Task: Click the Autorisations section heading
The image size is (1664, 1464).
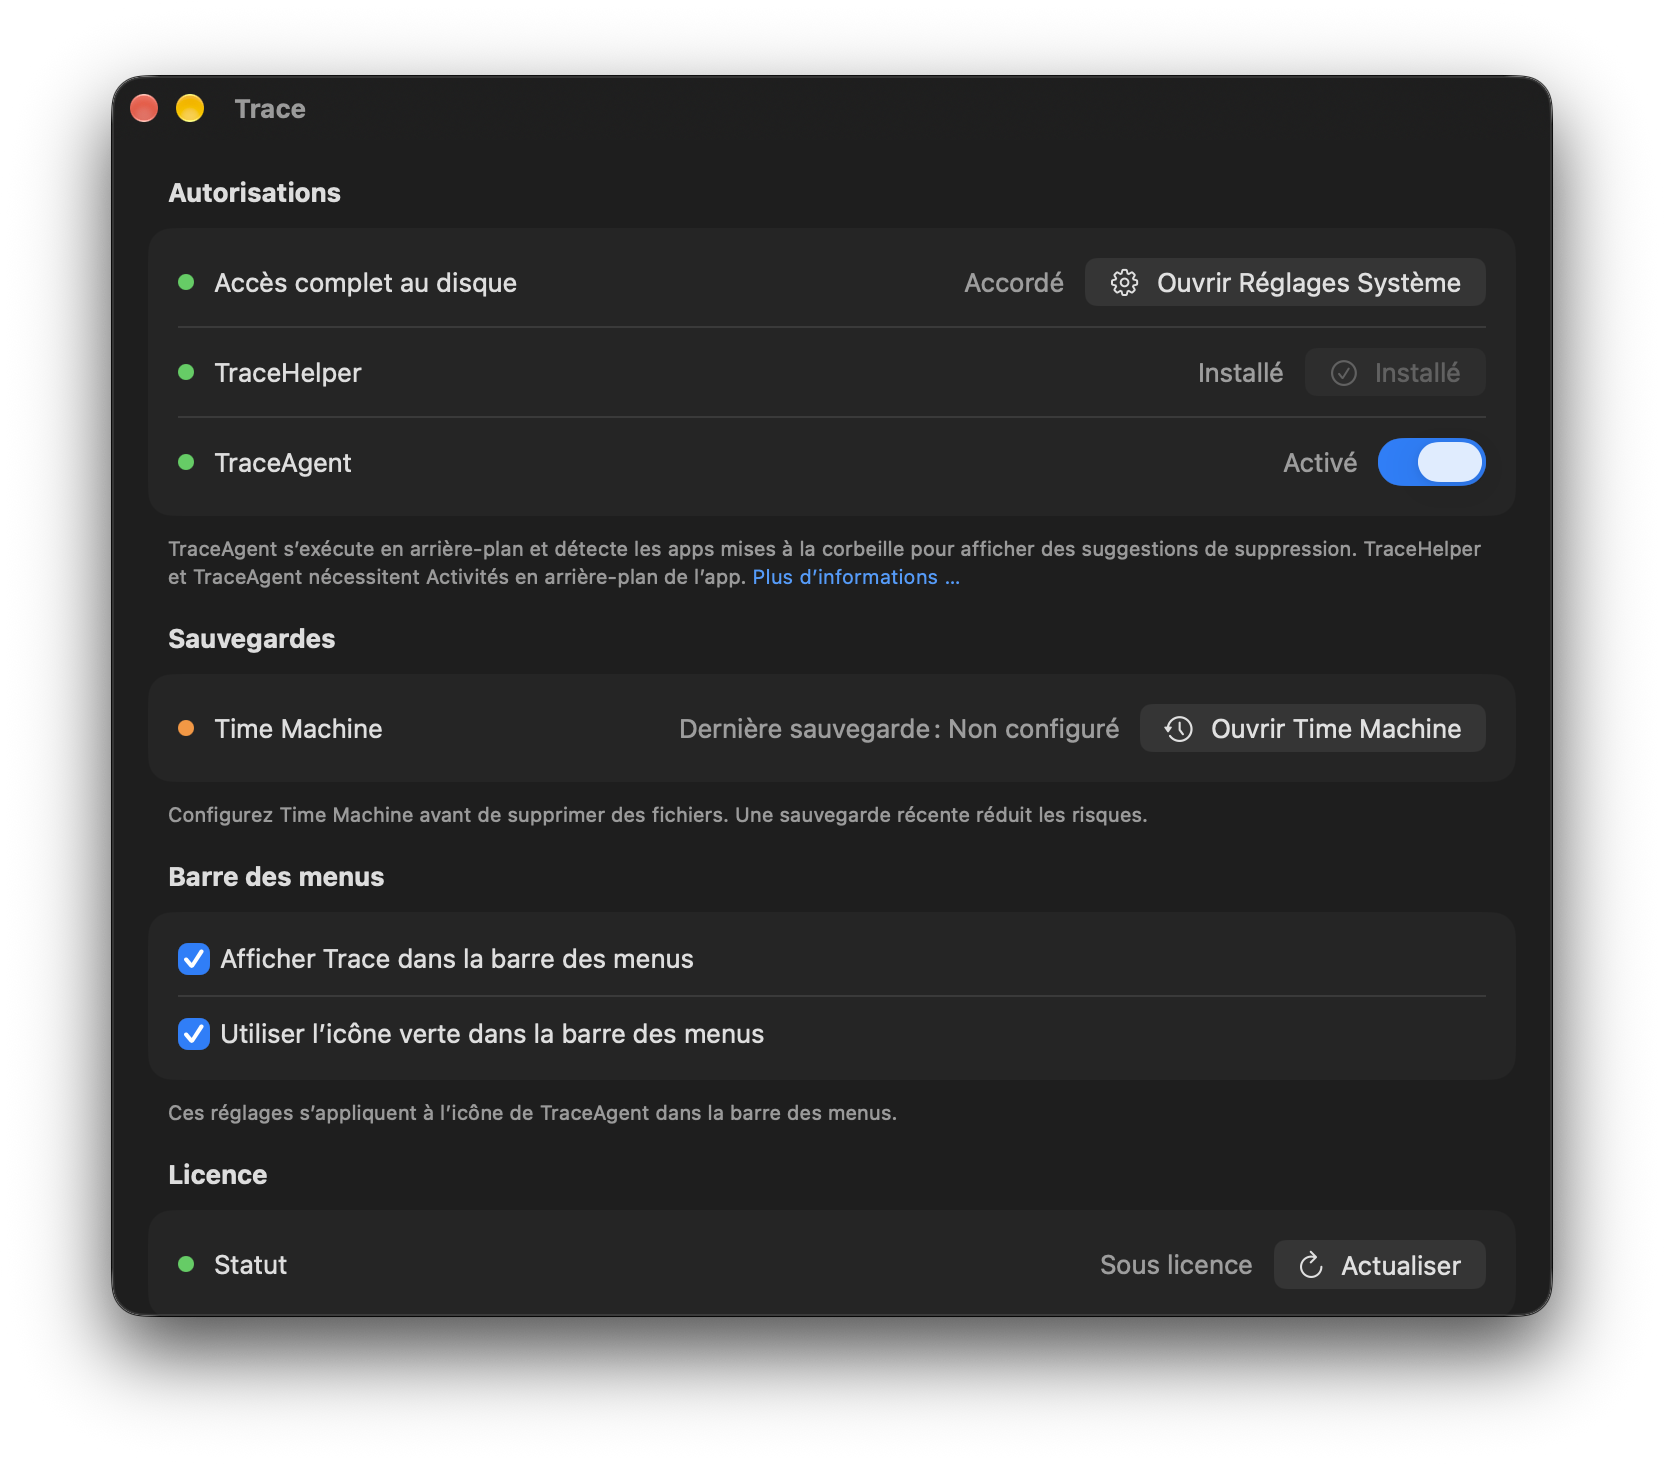Action: point(254,193)
